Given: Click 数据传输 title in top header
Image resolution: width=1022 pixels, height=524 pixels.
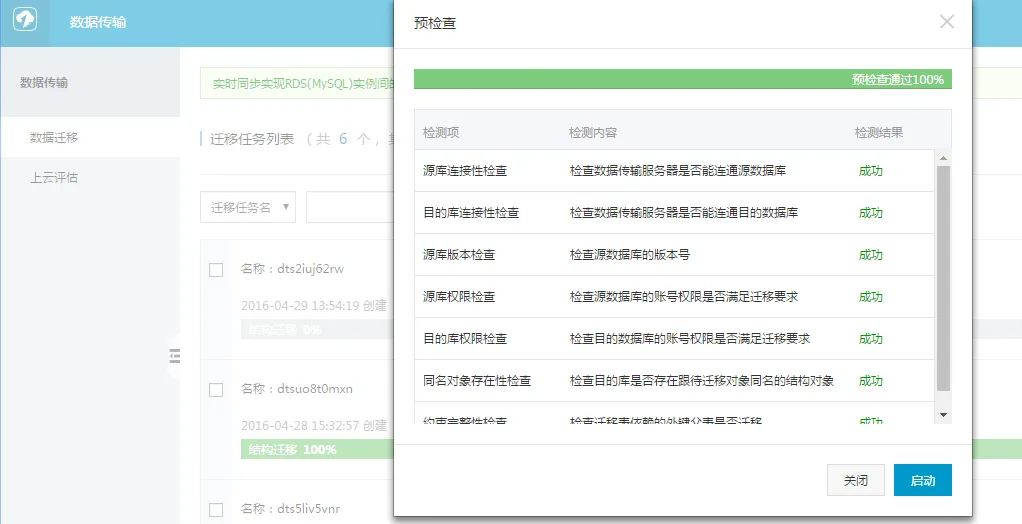Looking at the screenshot, I should click(98, 22).
